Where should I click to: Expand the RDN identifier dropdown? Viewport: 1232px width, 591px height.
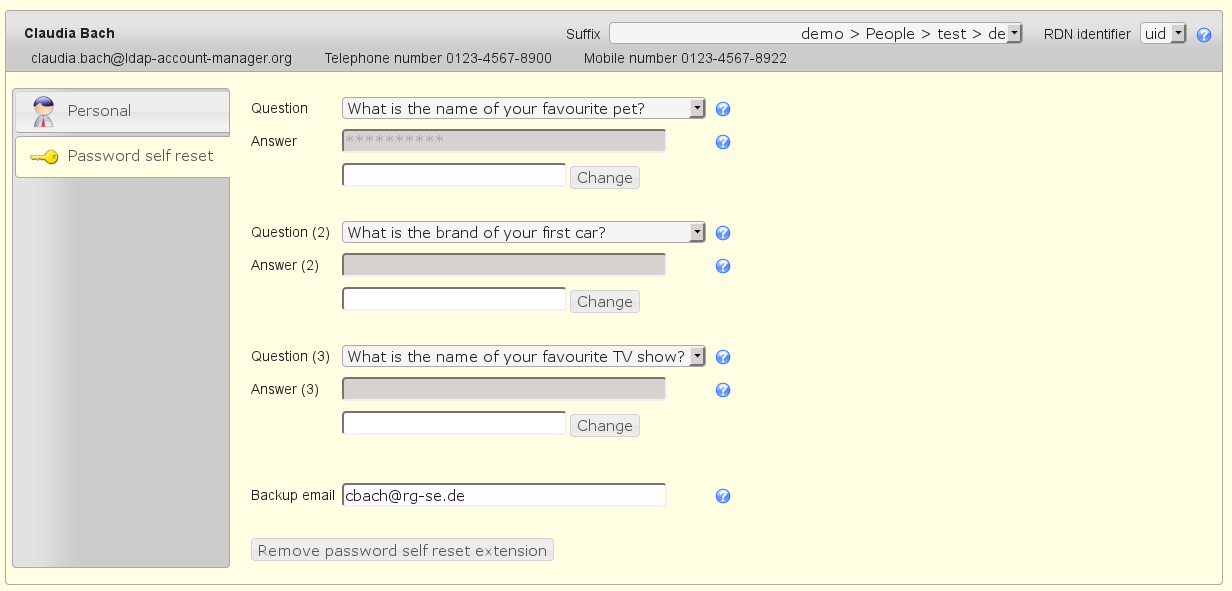pyautogui.click(x=1162, y=34)
